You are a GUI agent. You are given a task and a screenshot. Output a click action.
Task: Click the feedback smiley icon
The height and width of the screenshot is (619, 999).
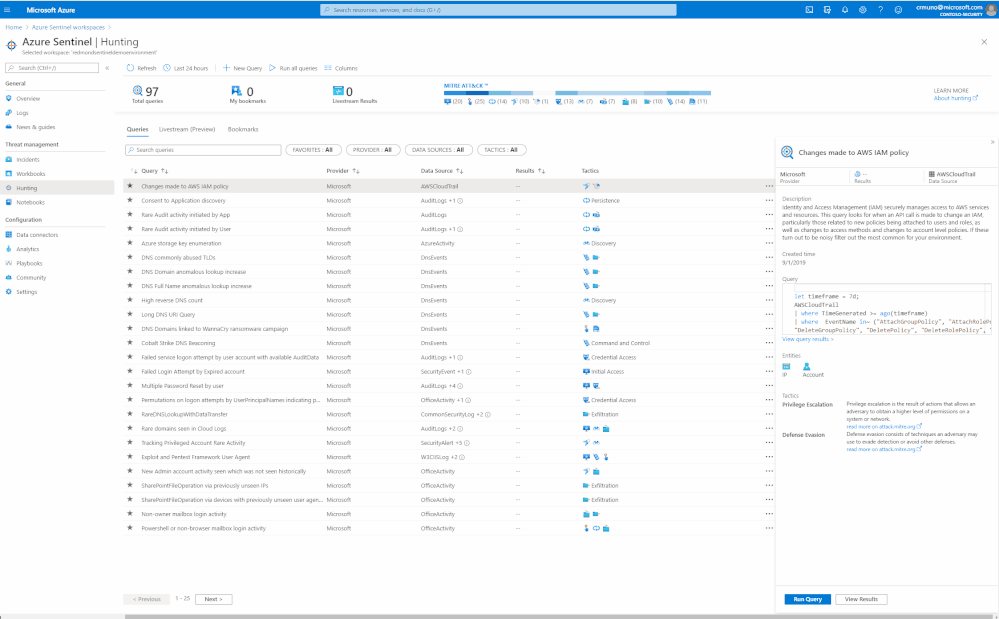click(898, 10)
